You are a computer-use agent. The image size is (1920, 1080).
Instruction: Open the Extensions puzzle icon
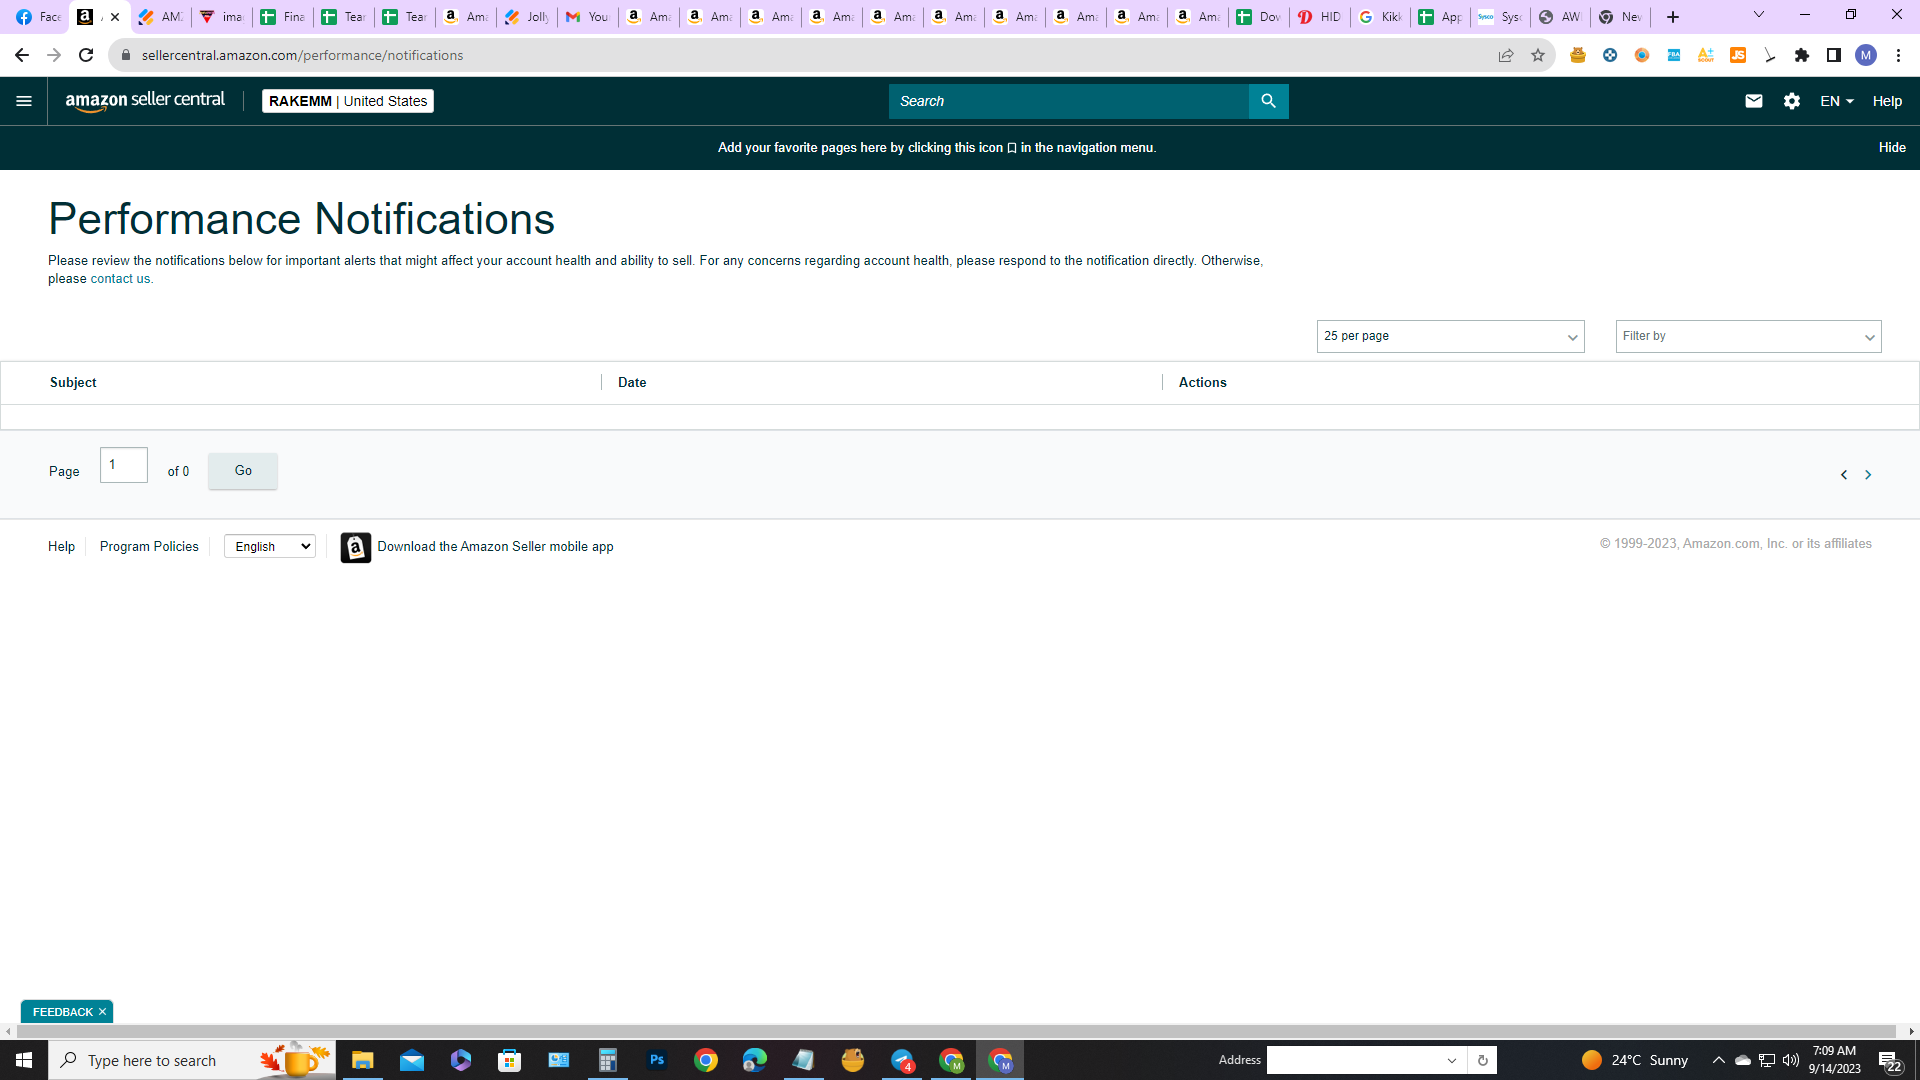1801,55
